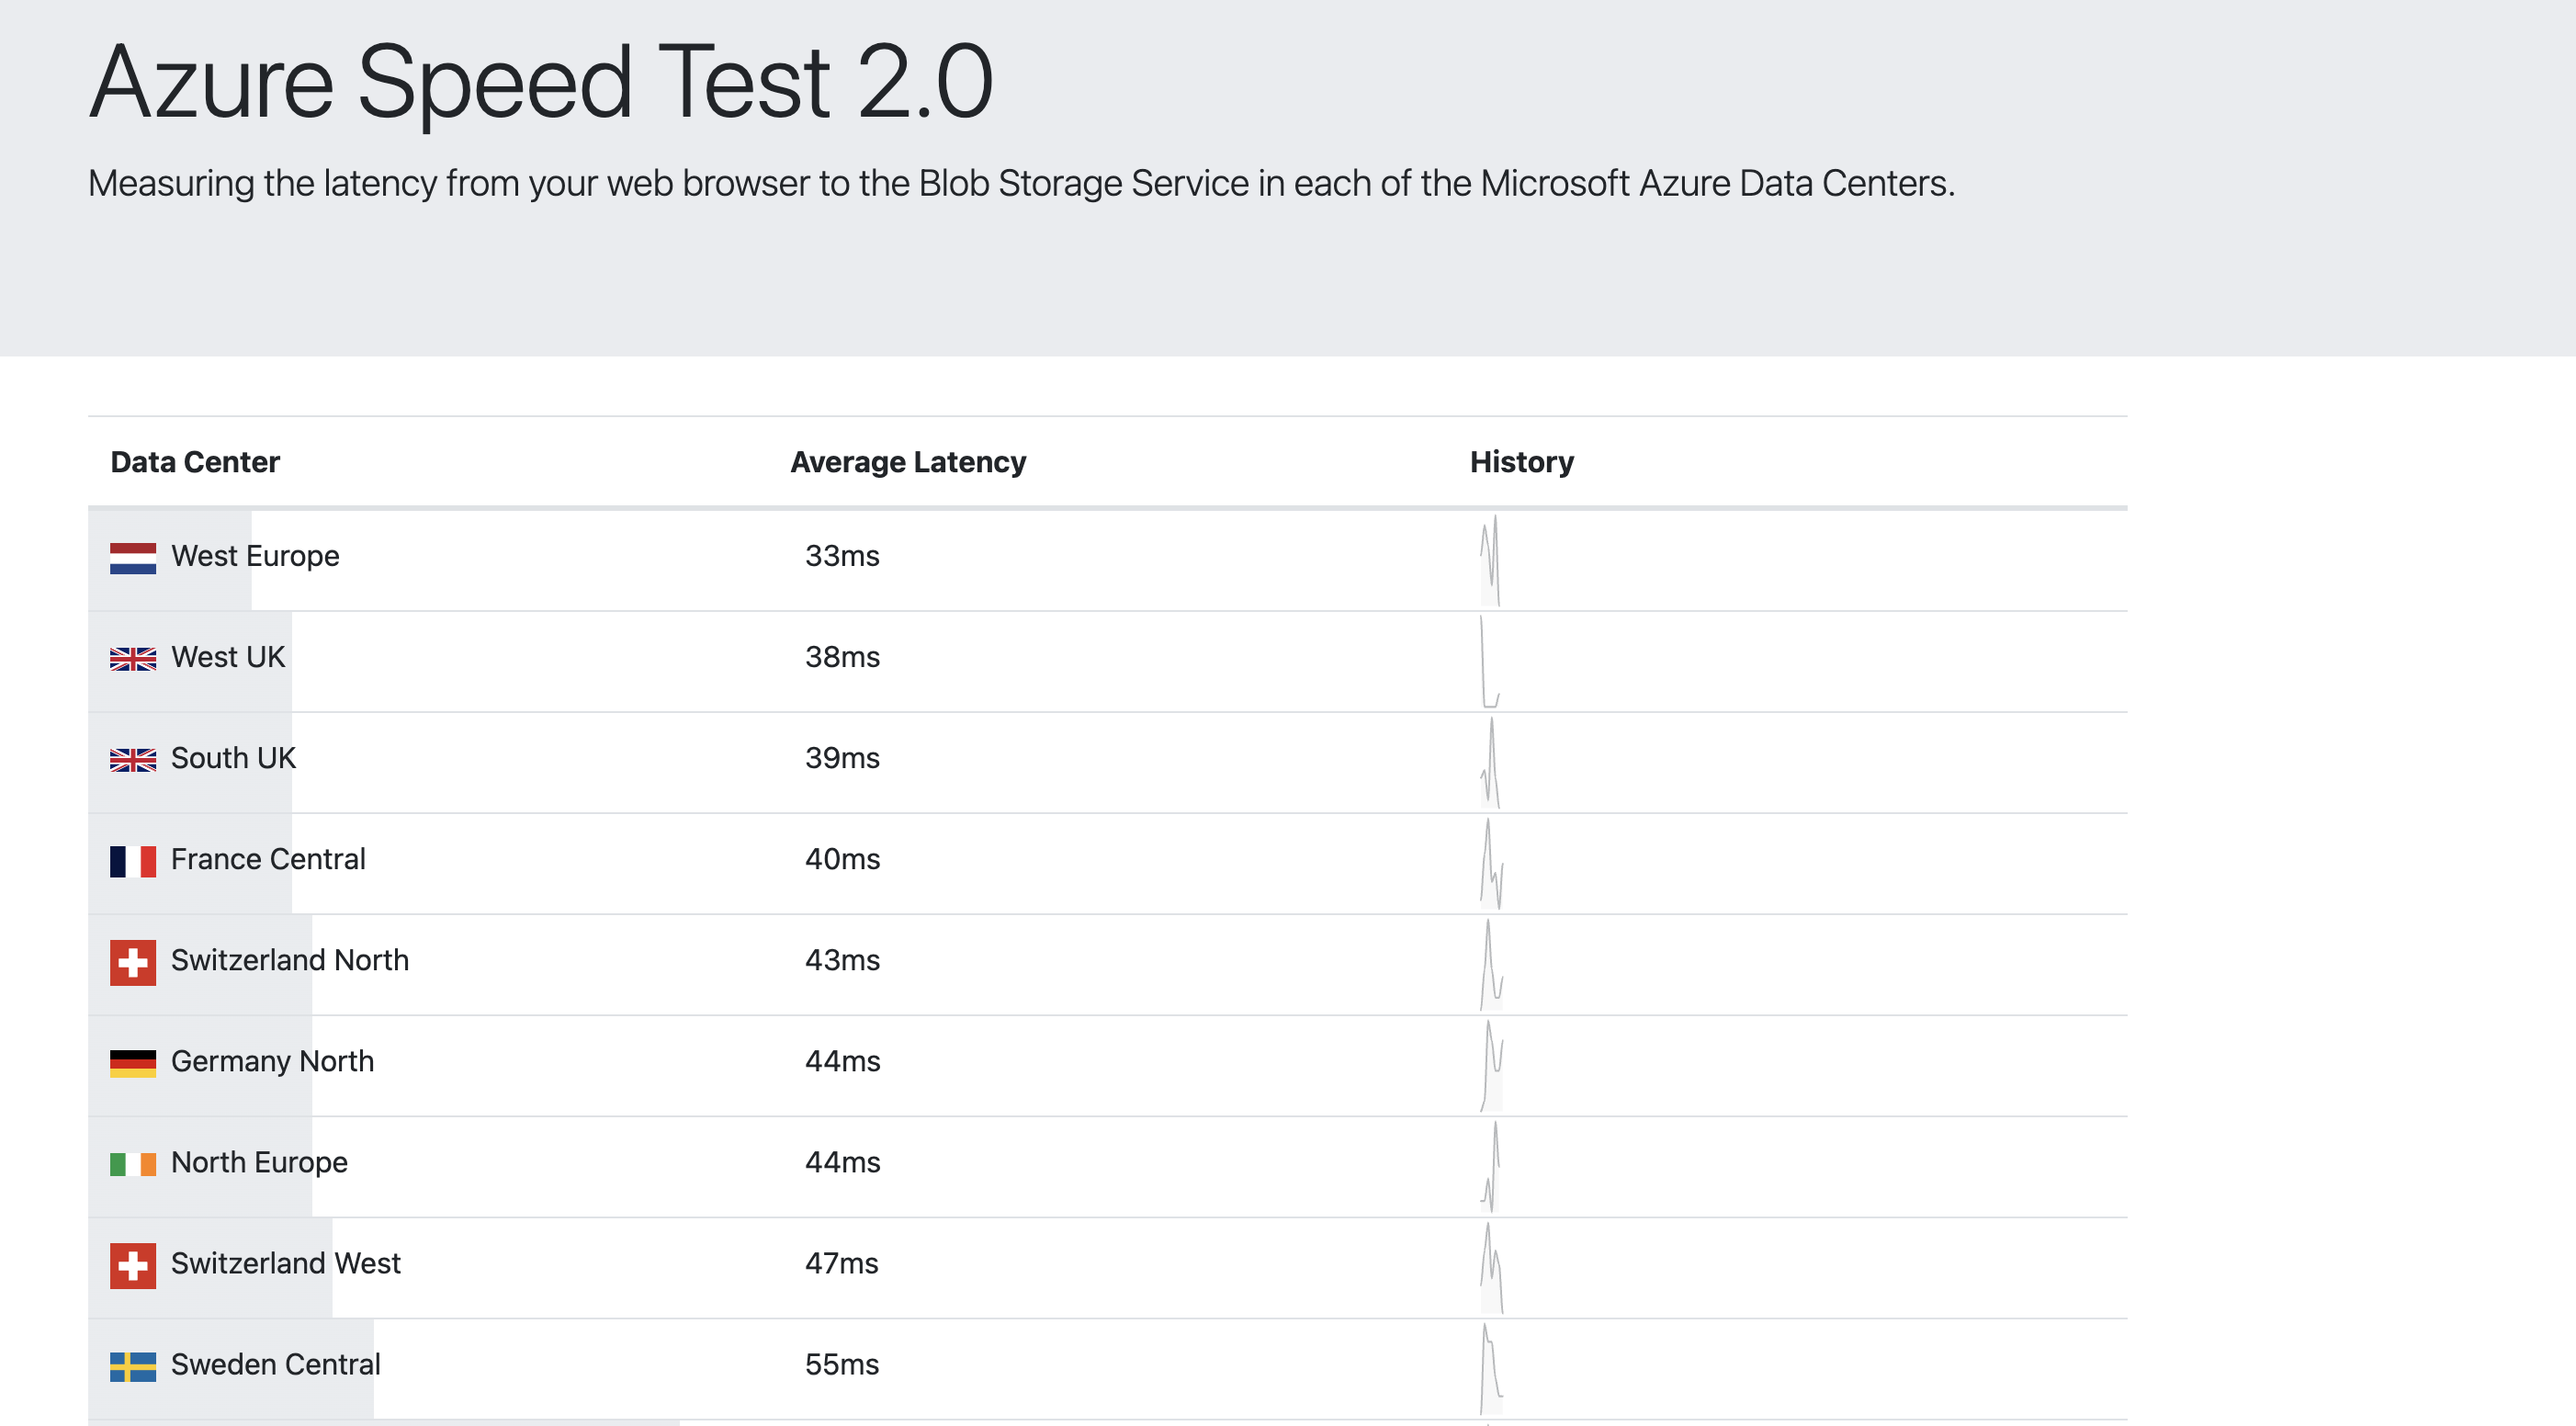Click the South UK history sparkline
The width and height of the screenshot is (2576, 1426).
pyautogui.click(x=1490, y=762)
